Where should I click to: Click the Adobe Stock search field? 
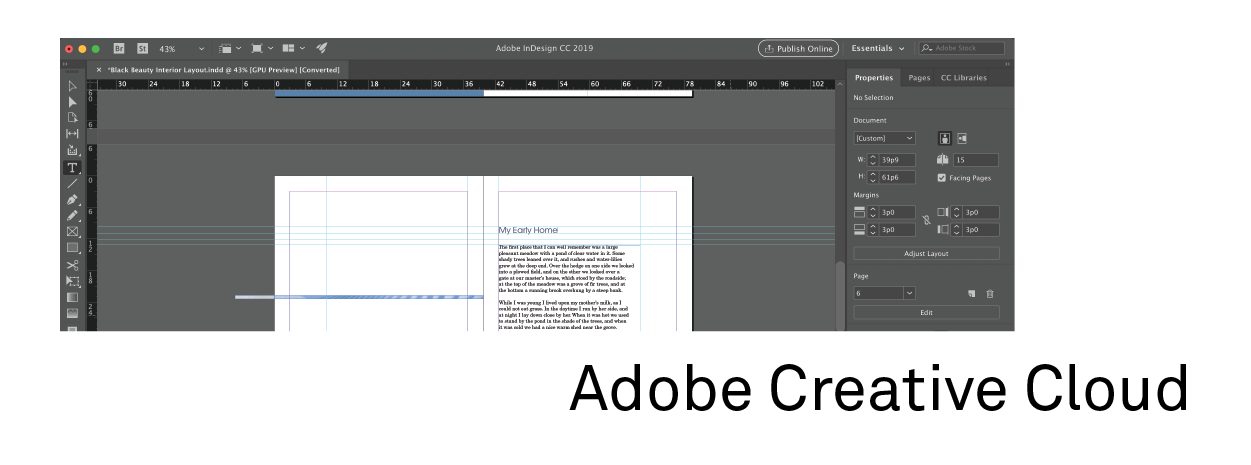[x=962, y=48]
